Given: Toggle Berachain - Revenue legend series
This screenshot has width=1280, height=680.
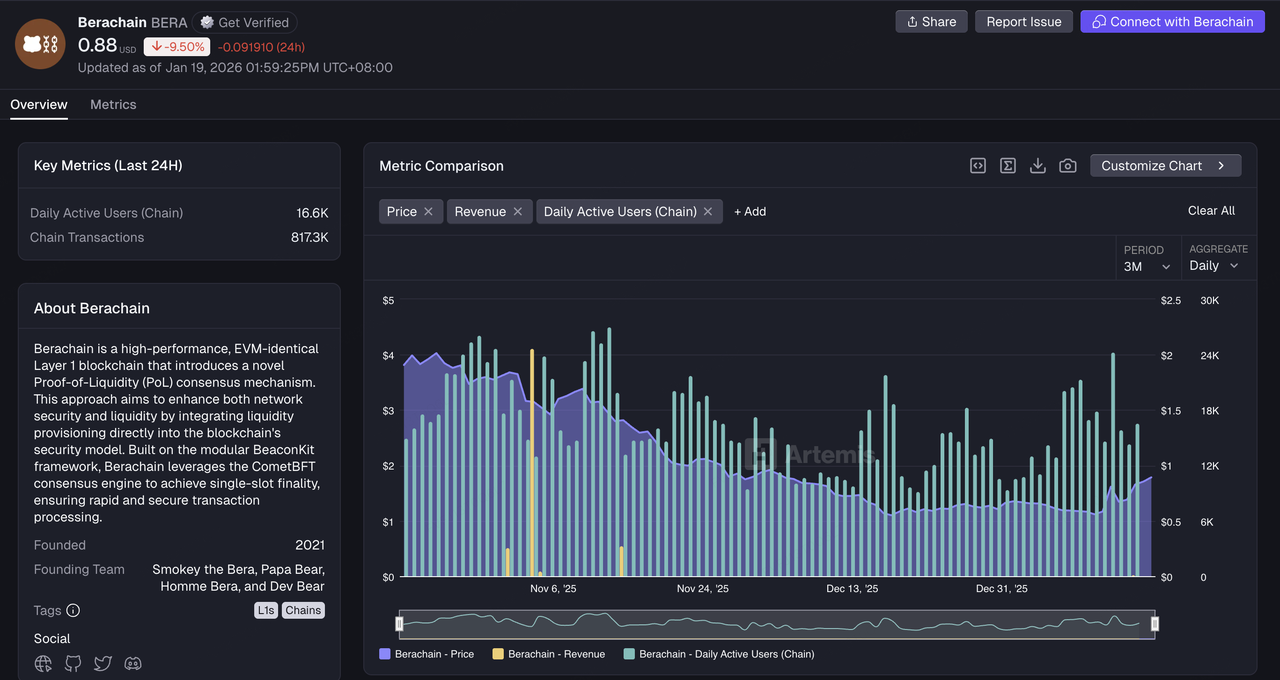Looking at the screenshot, I should coord(548,654).
